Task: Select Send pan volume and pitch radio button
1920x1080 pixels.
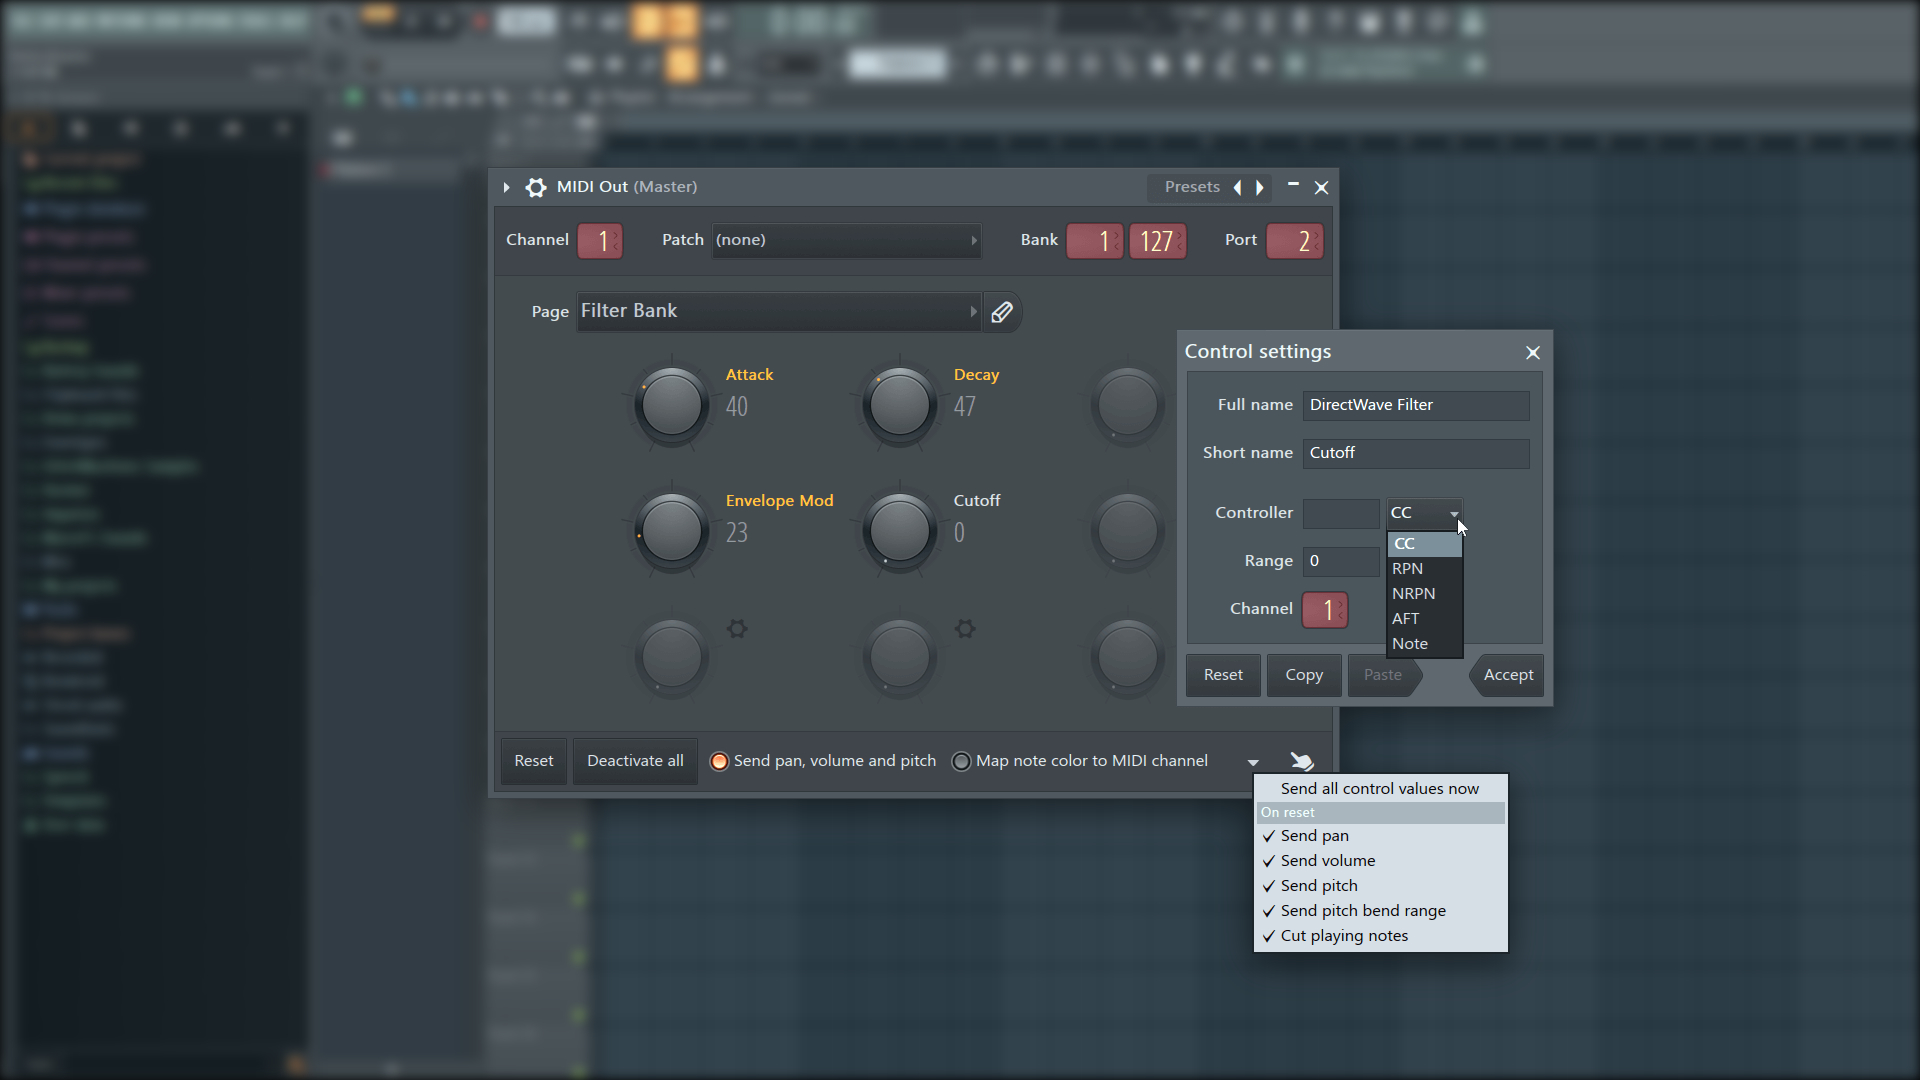Action: [x=719, y=762]
